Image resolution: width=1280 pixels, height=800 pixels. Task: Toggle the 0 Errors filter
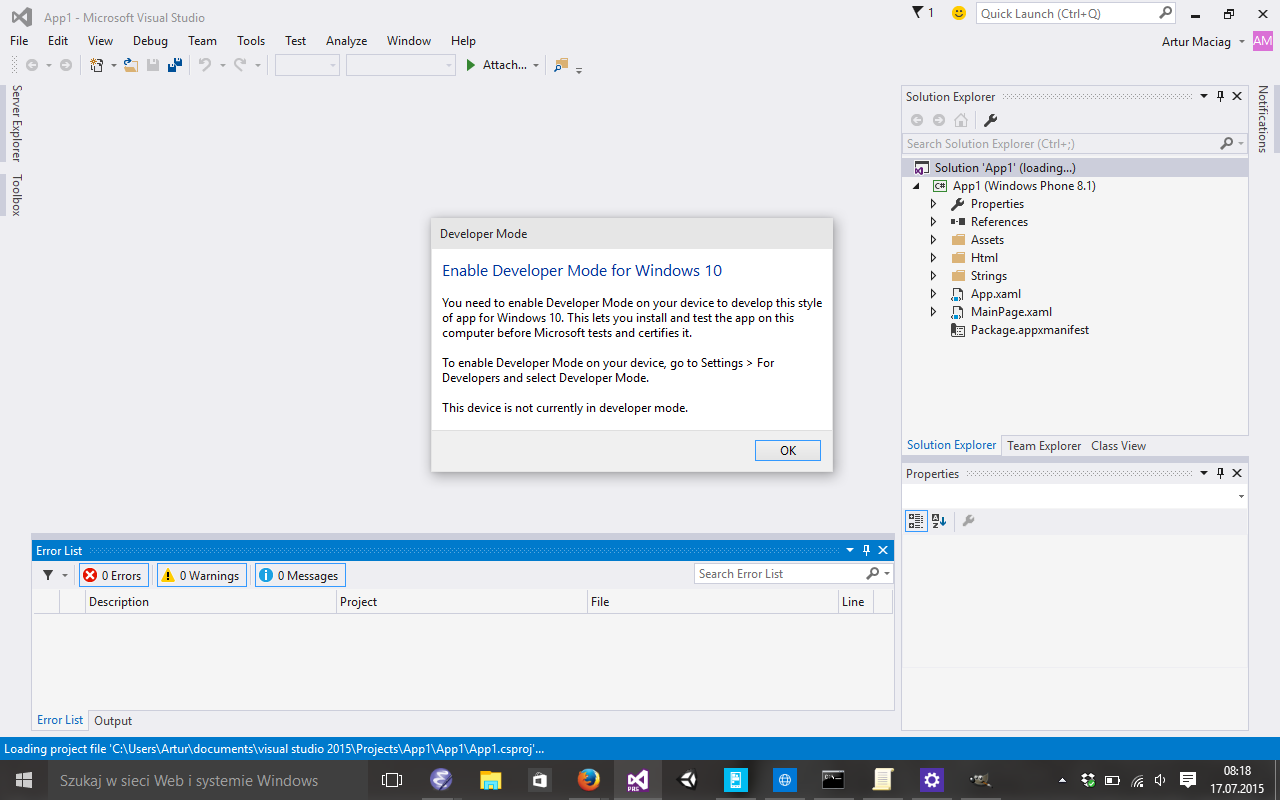click(113, 574)
